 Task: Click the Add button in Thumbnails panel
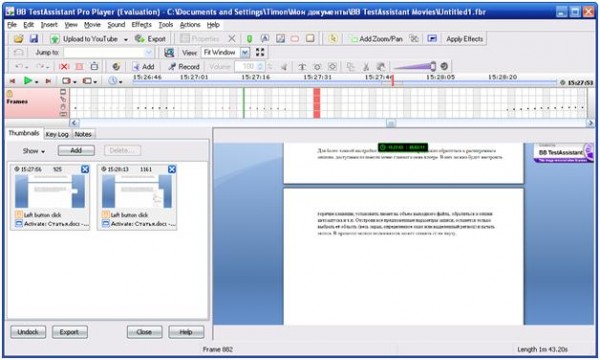tap(76, 150)
